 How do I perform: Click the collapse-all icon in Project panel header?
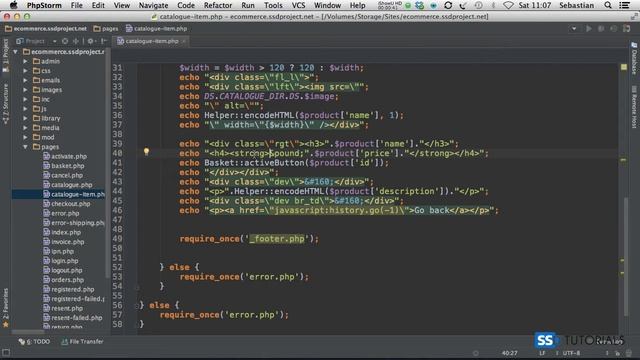pos(76,41)
